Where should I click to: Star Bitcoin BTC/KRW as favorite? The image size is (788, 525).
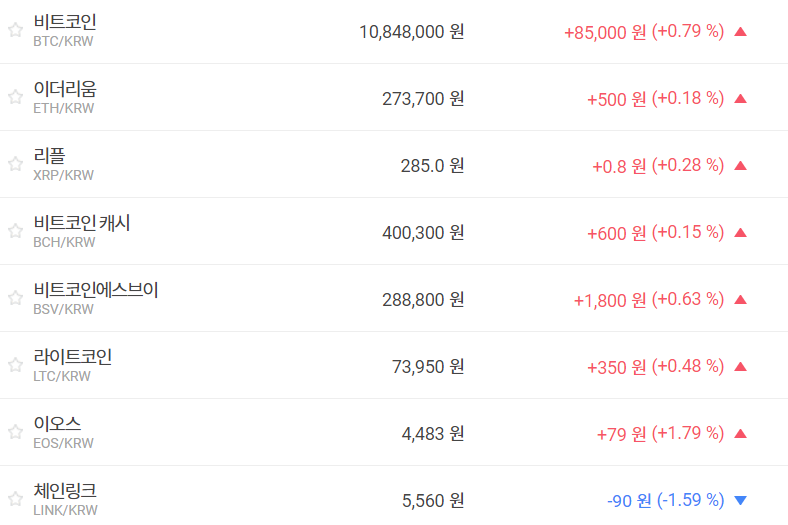tap(15, 30)
